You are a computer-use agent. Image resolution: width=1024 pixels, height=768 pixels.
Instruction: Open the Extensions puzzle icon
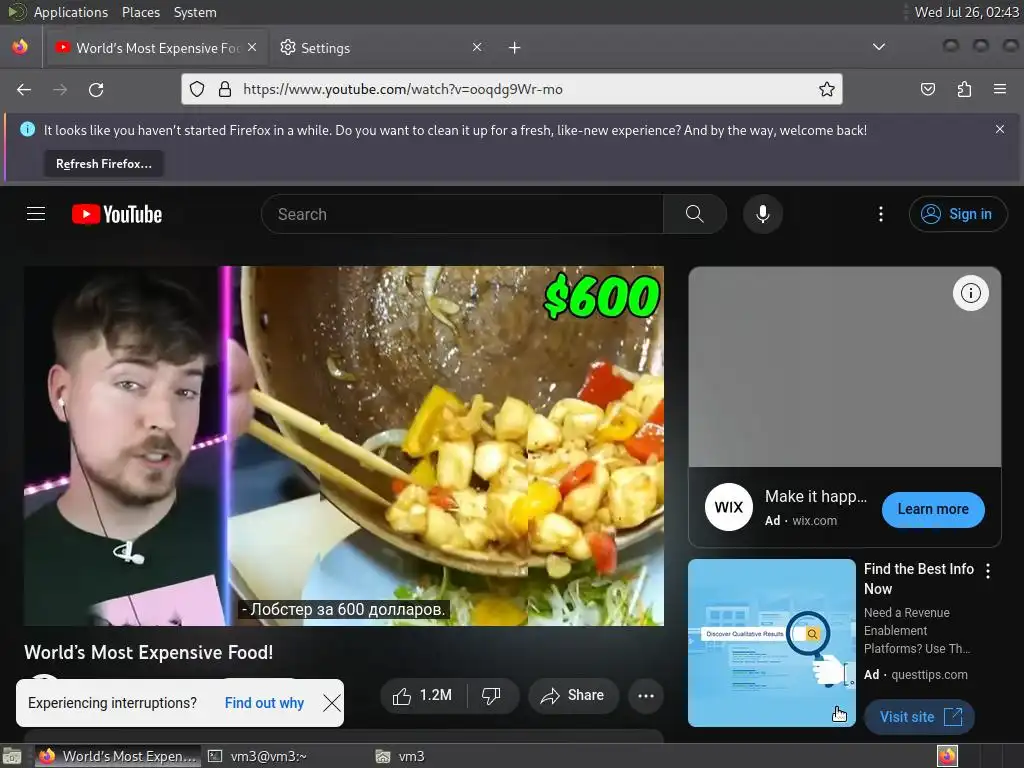pos(964,89)
